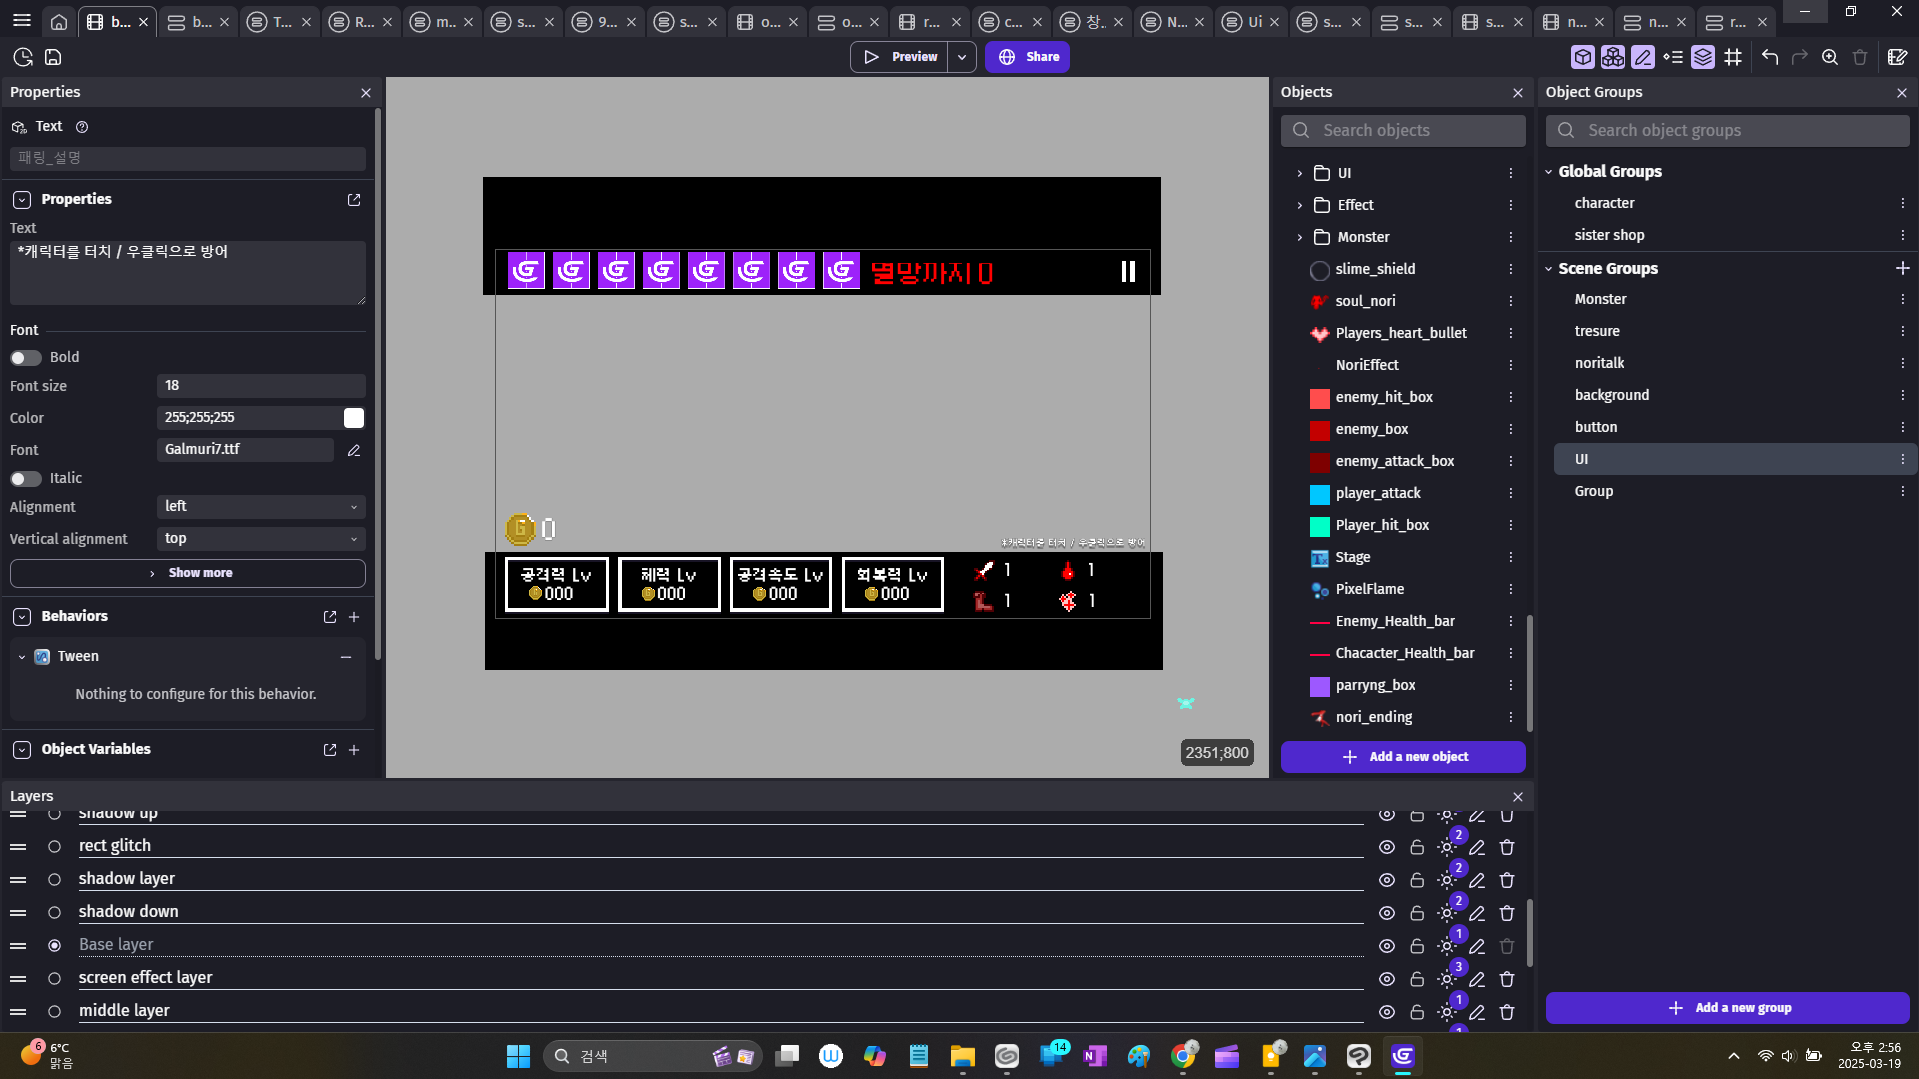The height and width of the screenshot is (1079, 1919).
Task: Toggle the Italic switch
Action: [26, 479]
